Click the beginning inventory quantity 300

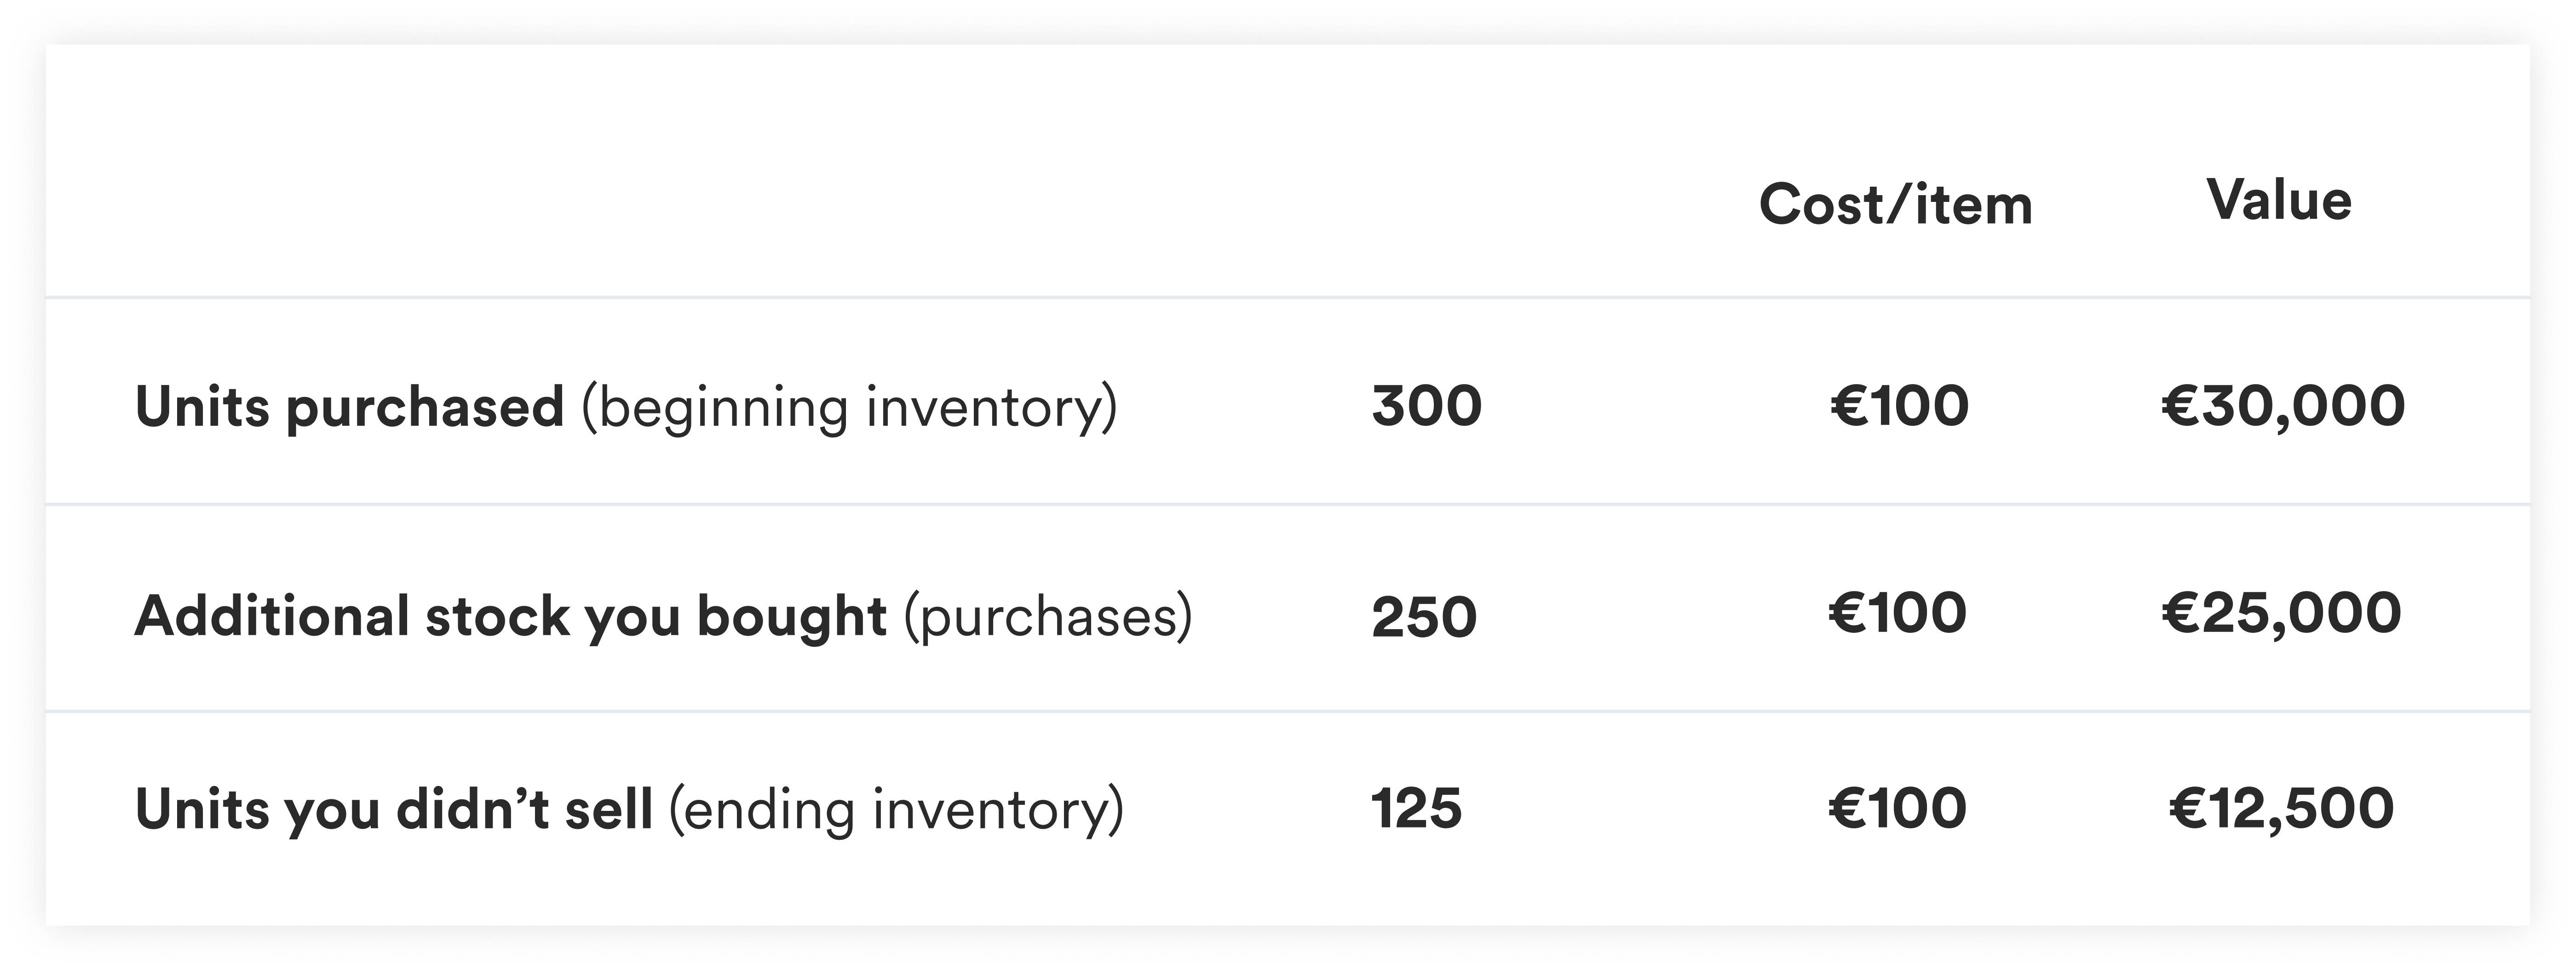point(1426,406)
